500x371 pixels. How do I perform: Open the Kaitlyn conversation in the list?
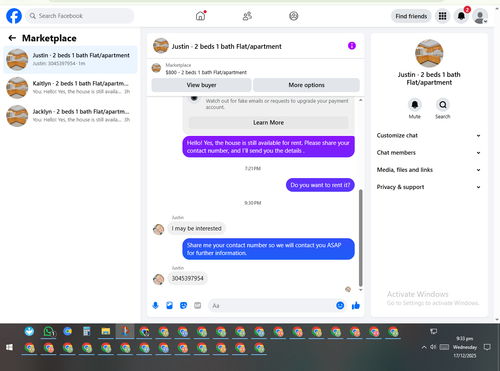tap(70, 88)
